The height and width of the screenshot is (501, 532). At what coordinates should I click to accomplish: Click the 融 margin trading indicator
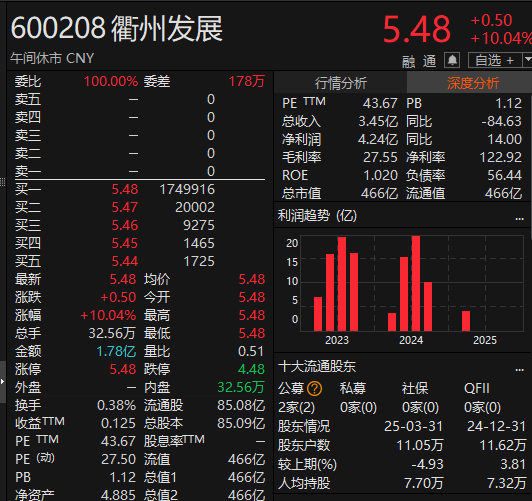click(408, 62)
